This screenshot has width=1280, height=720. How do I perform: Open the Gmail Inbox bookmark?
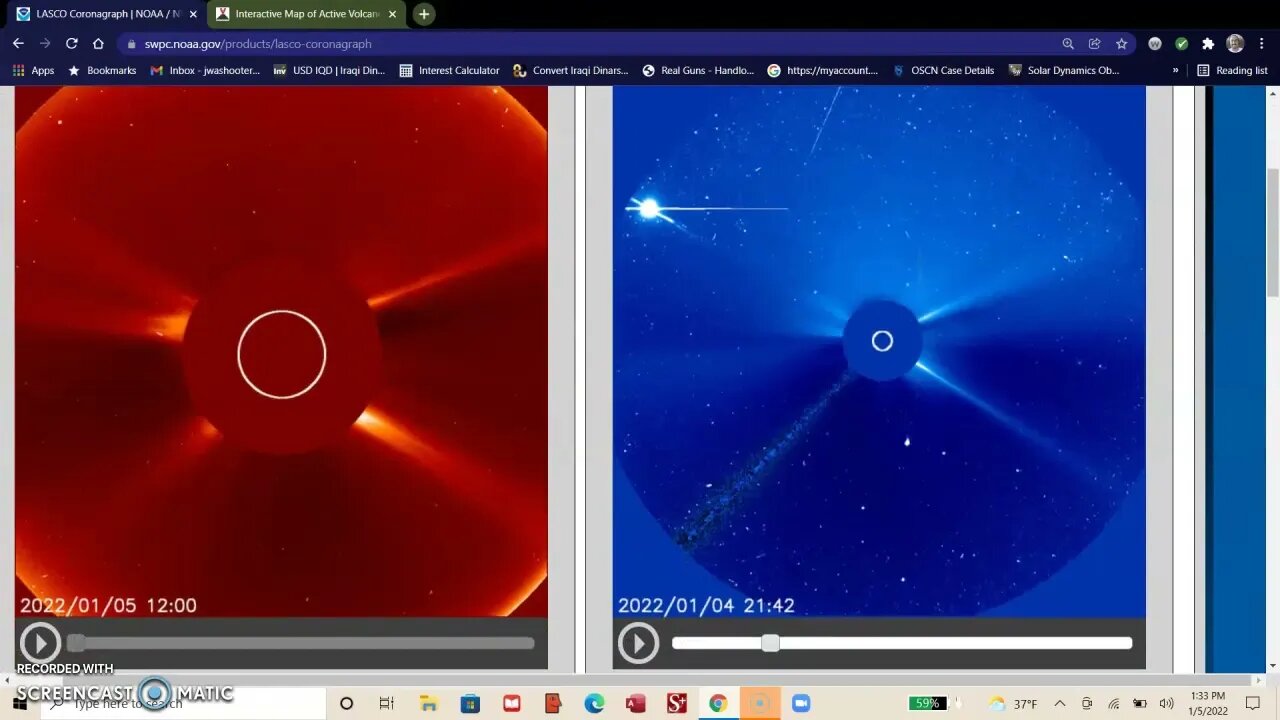(205, 70)
